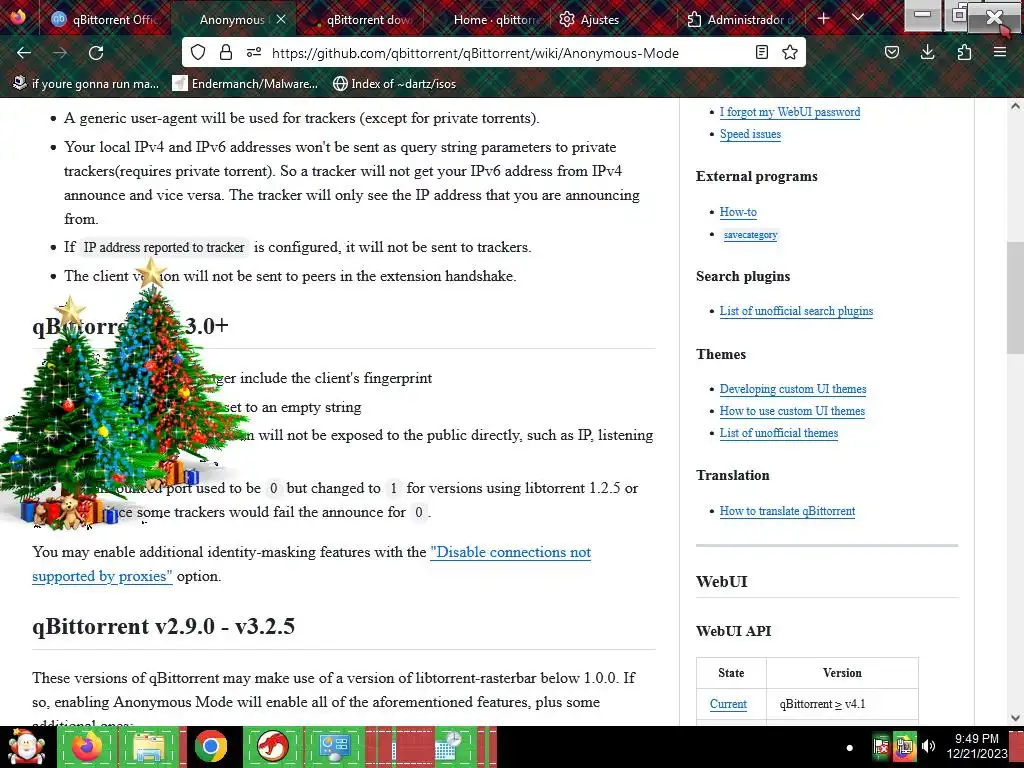Open the volume speaker tray icon

pos(929,746)
